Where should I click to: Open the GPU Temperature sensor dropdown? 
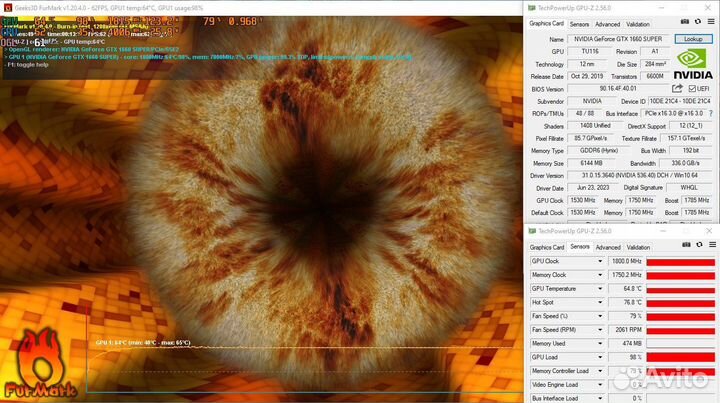click(x=600, y=289)
